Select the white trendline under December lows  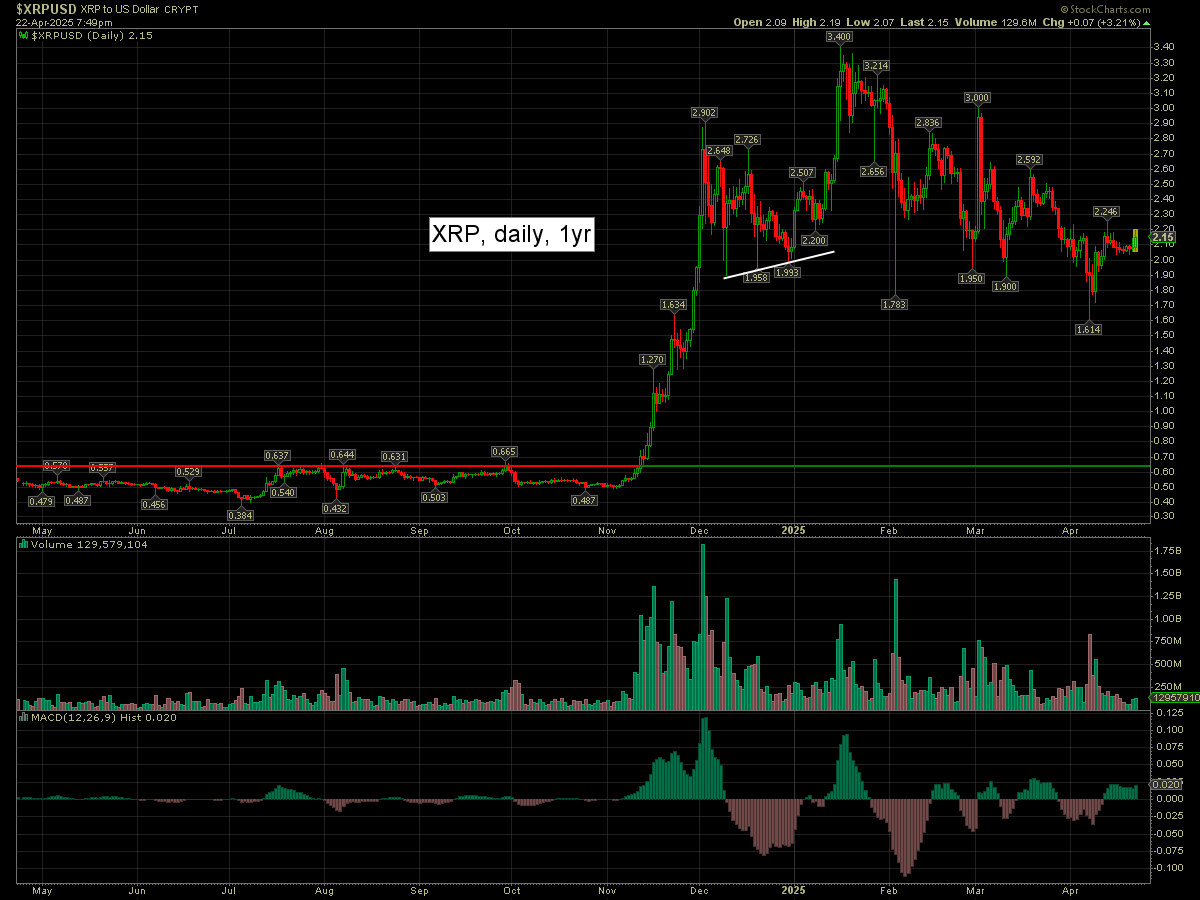(x=779, y=264)
